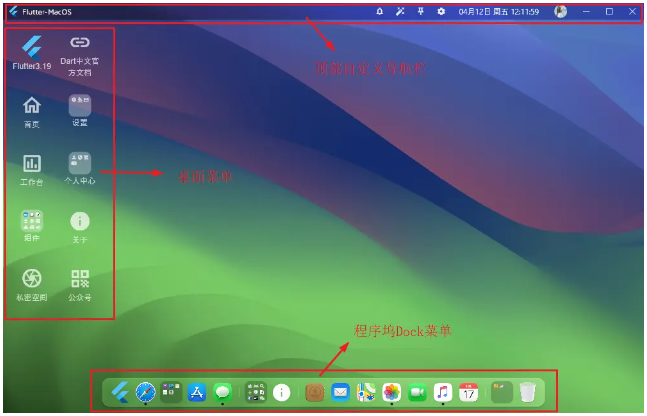The image size is (647, 416).
Task: Open the Trash in the Dock
Action: click(x=527, y=392)
